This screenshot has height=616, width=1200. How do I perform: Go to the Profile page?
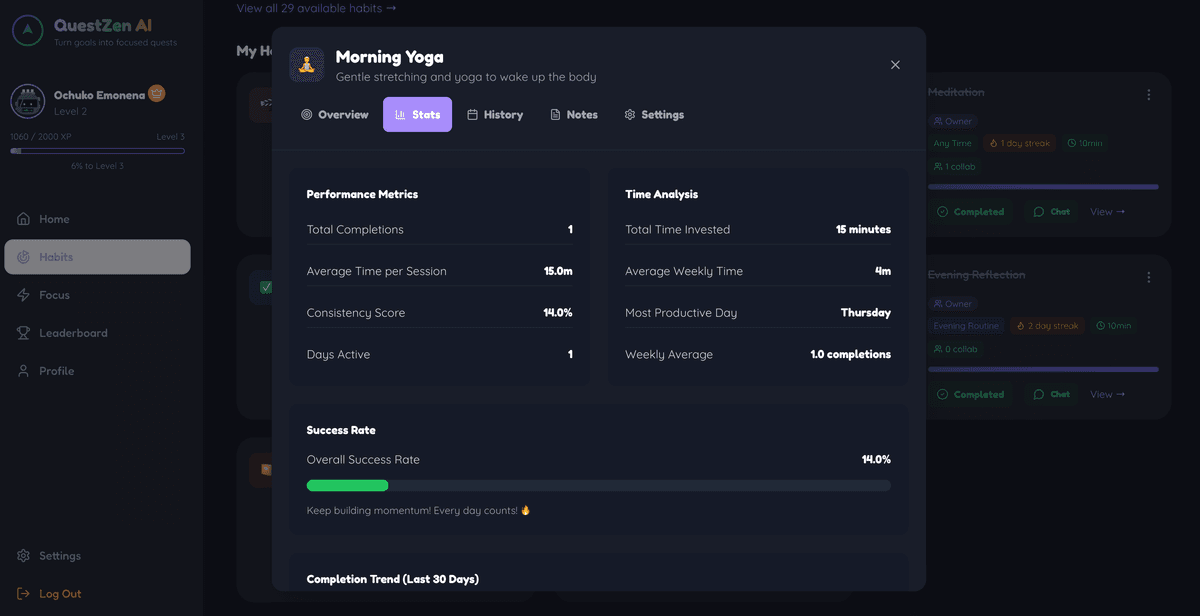coord(56,371)
